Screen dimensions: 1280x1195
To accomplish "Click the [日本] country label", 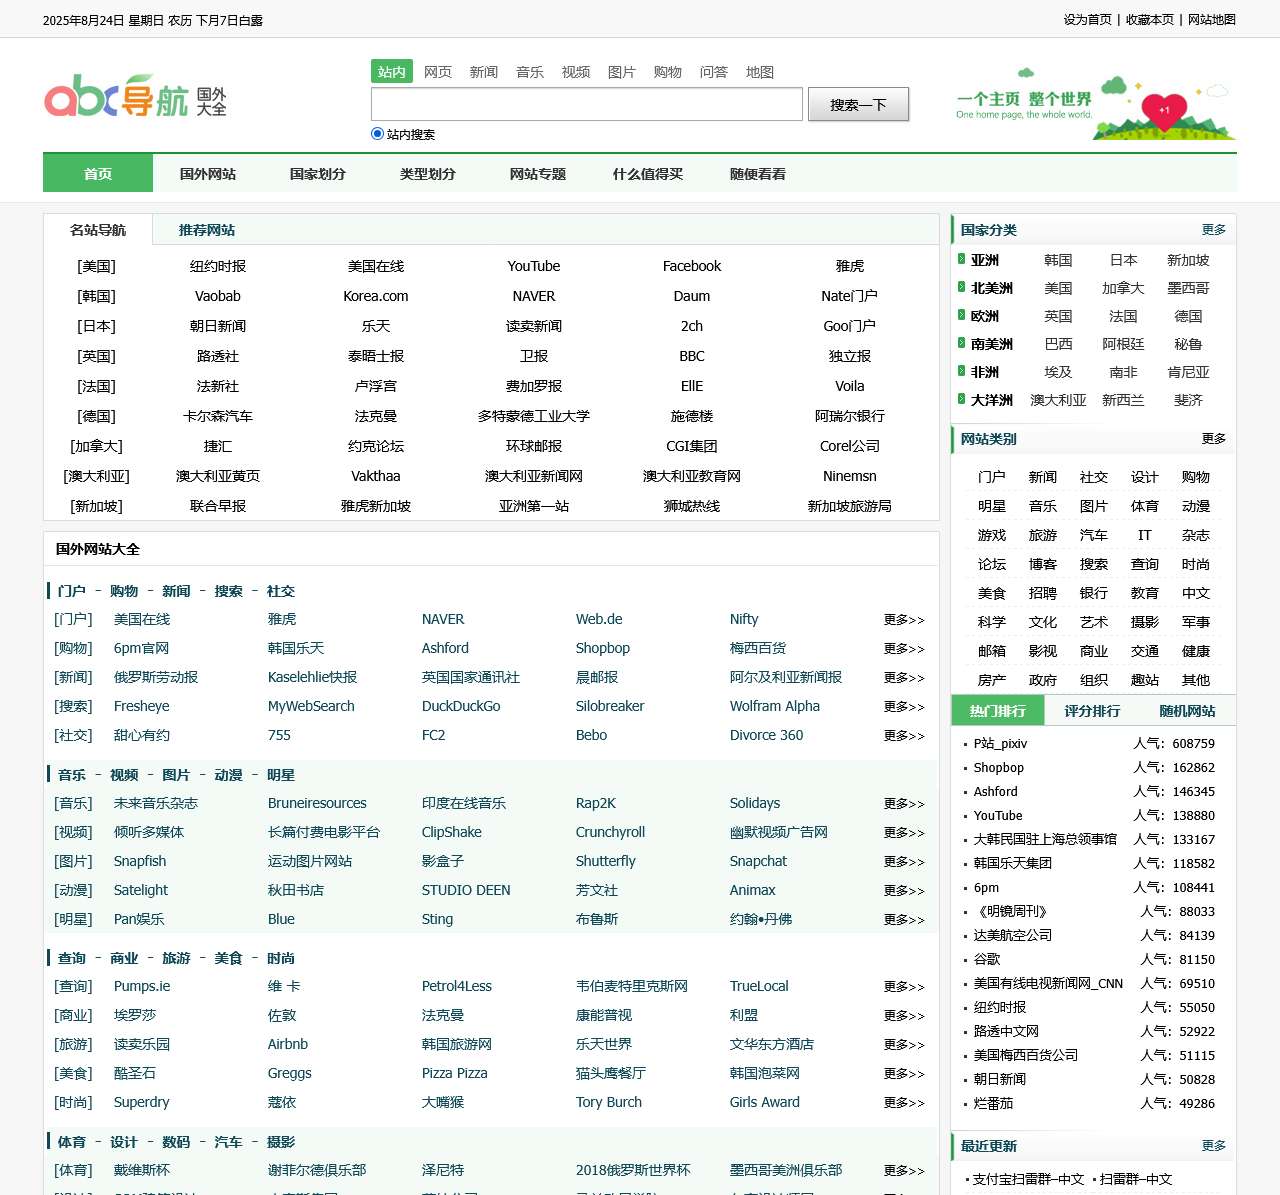I will 97,326.
